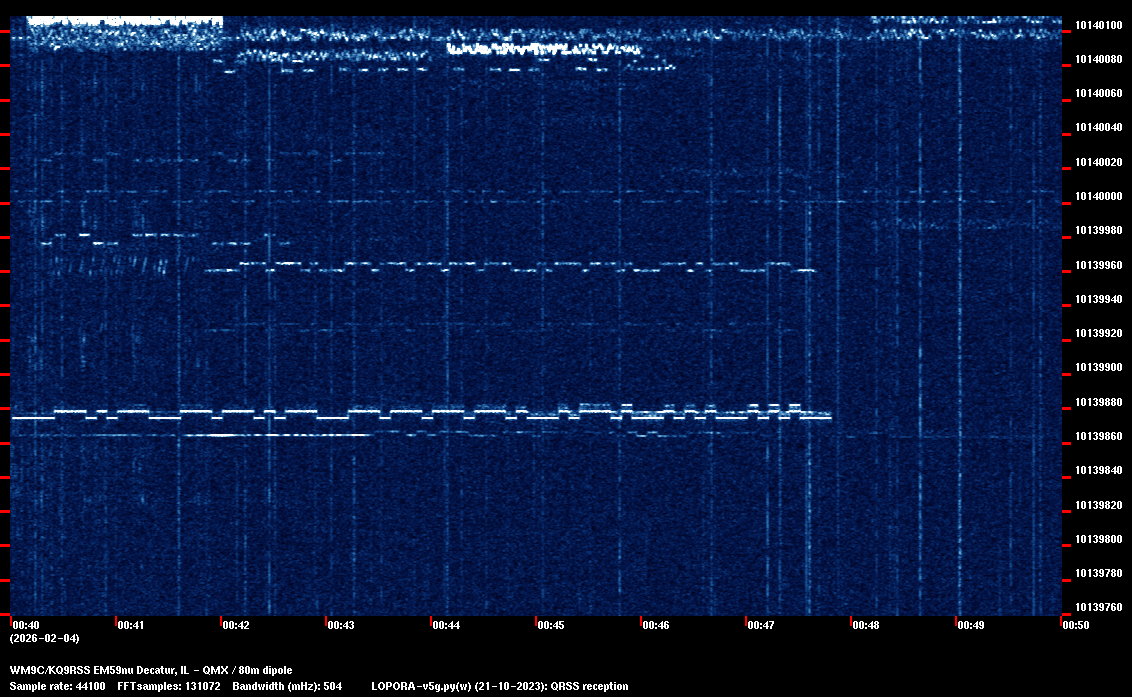Select the Sample rate: 44100 text
The width and height of the screenshot is (1132, 697).
(58, 686)
